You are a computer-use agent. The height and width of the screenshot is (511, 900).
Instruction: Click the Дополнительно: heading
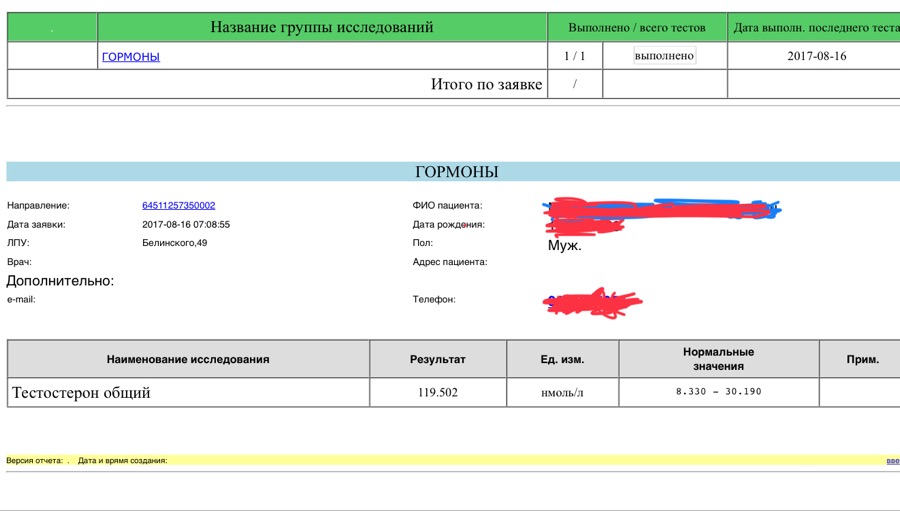(x=60, y=281)
